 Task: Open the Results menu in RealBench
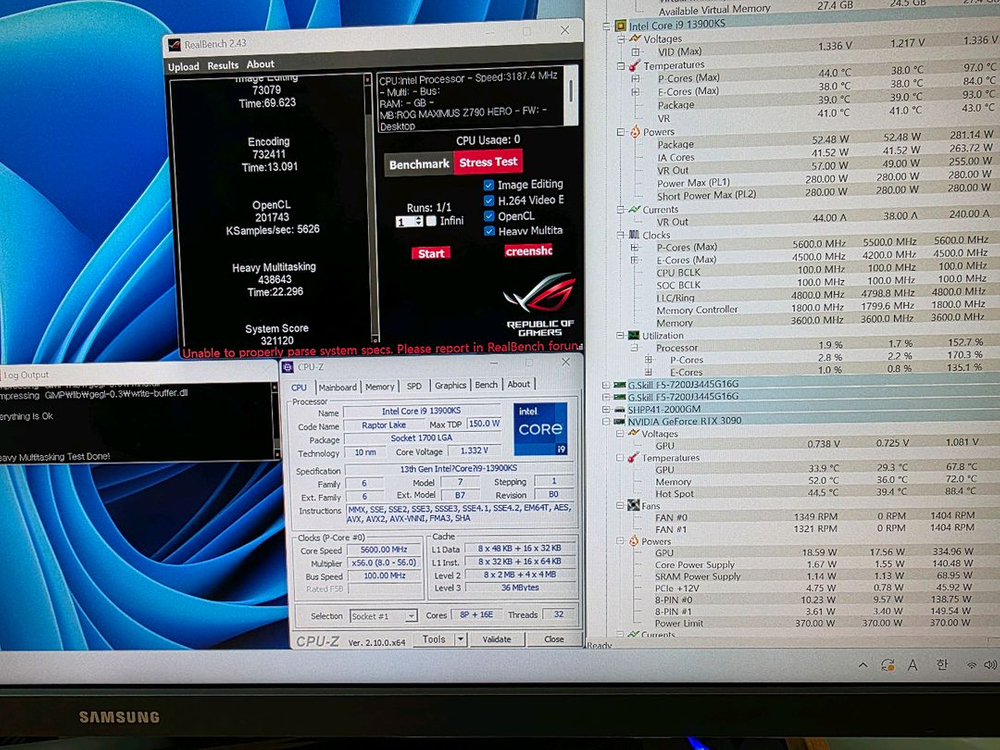[x=223, y=65]
